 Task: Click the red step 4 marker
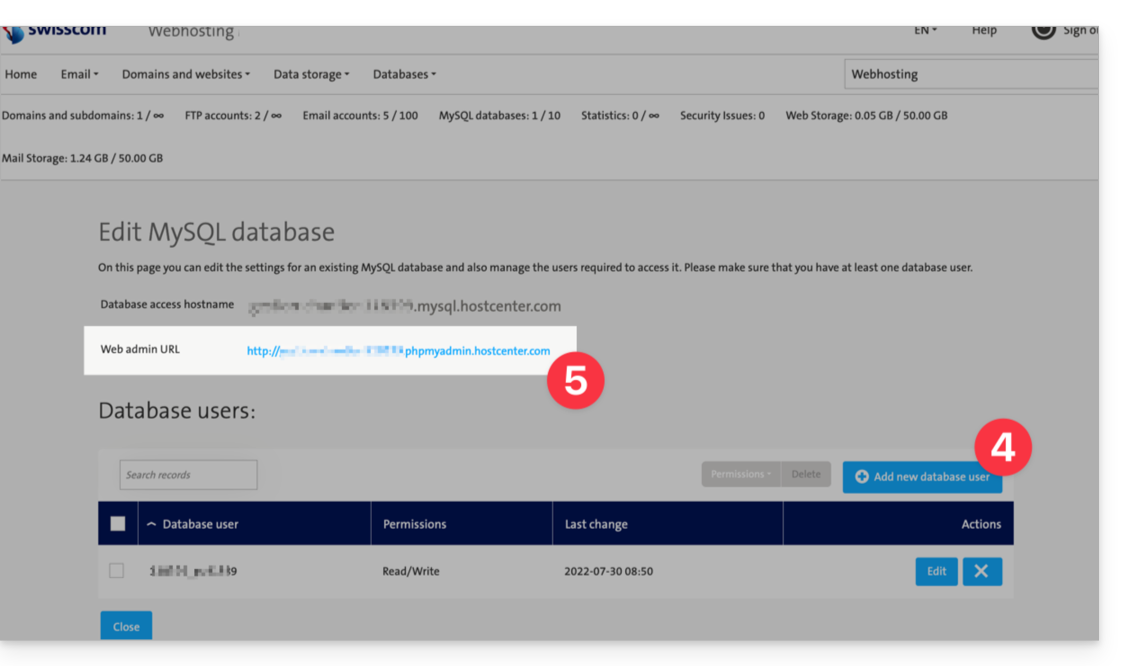pos(1002,447)
